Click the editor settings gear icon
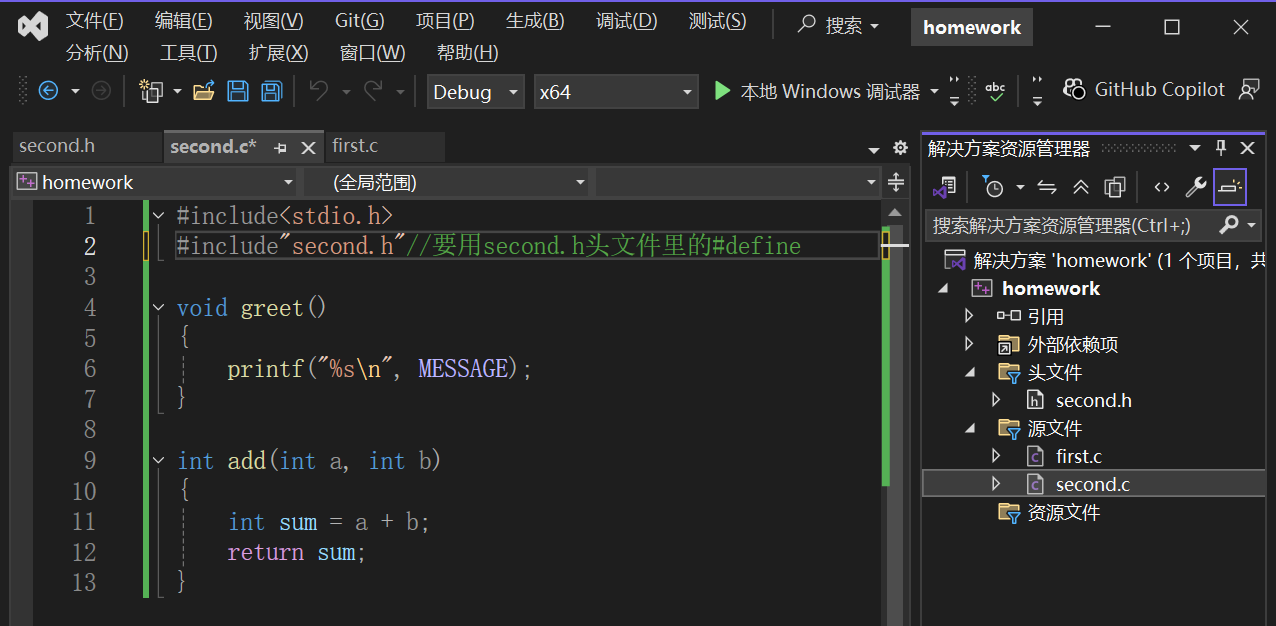This screenshot has width=1276, height=626. point(900,148)
